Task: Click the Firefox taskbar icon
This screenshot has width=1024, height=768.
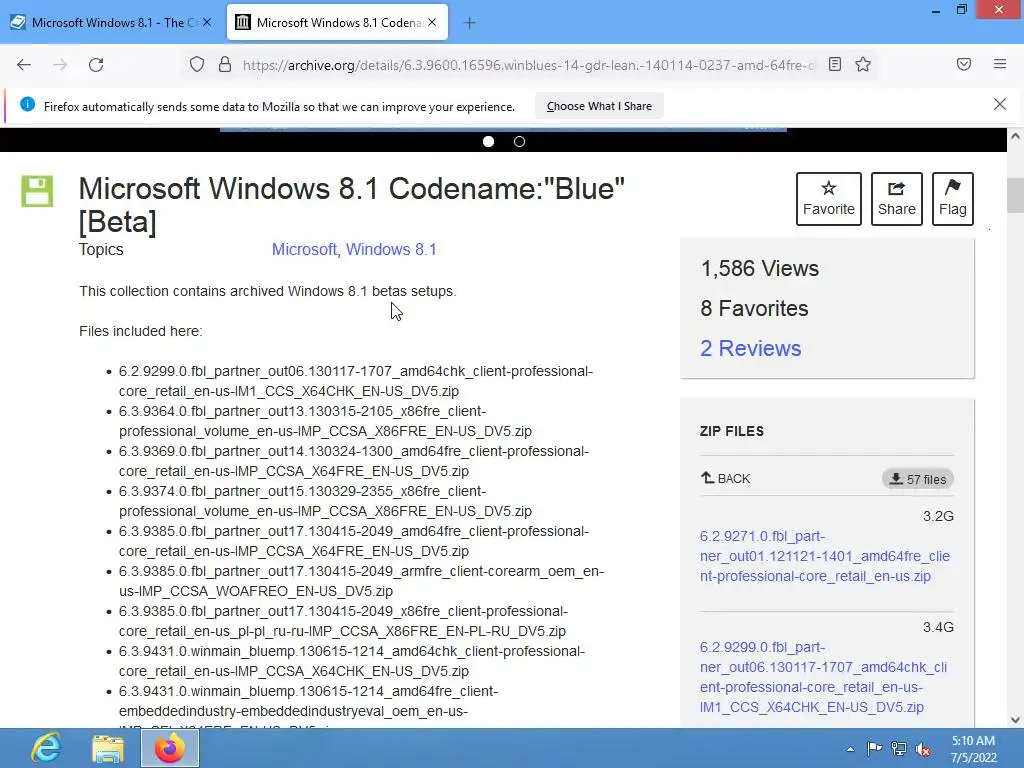Action: click(170, 748)
